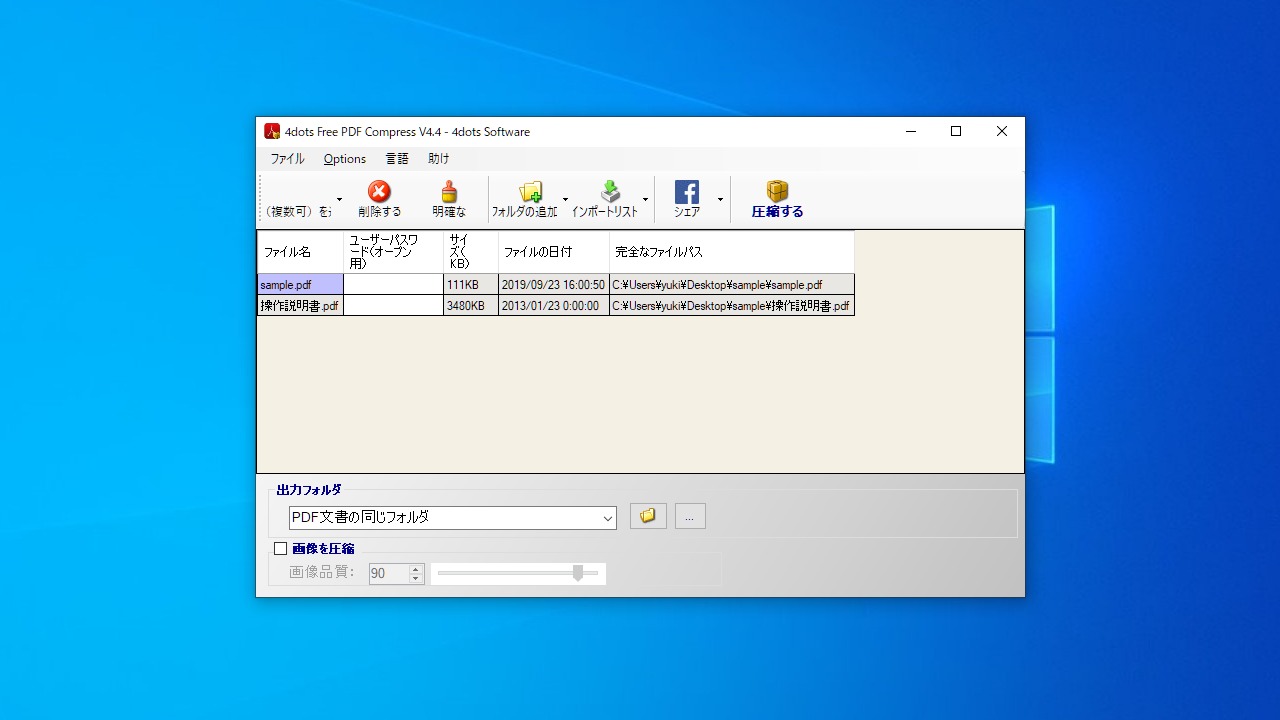Viewport: 1280px width, 720px height.
Task: Open dropdown arrow next to シェア
Action: tap(720, 199)
